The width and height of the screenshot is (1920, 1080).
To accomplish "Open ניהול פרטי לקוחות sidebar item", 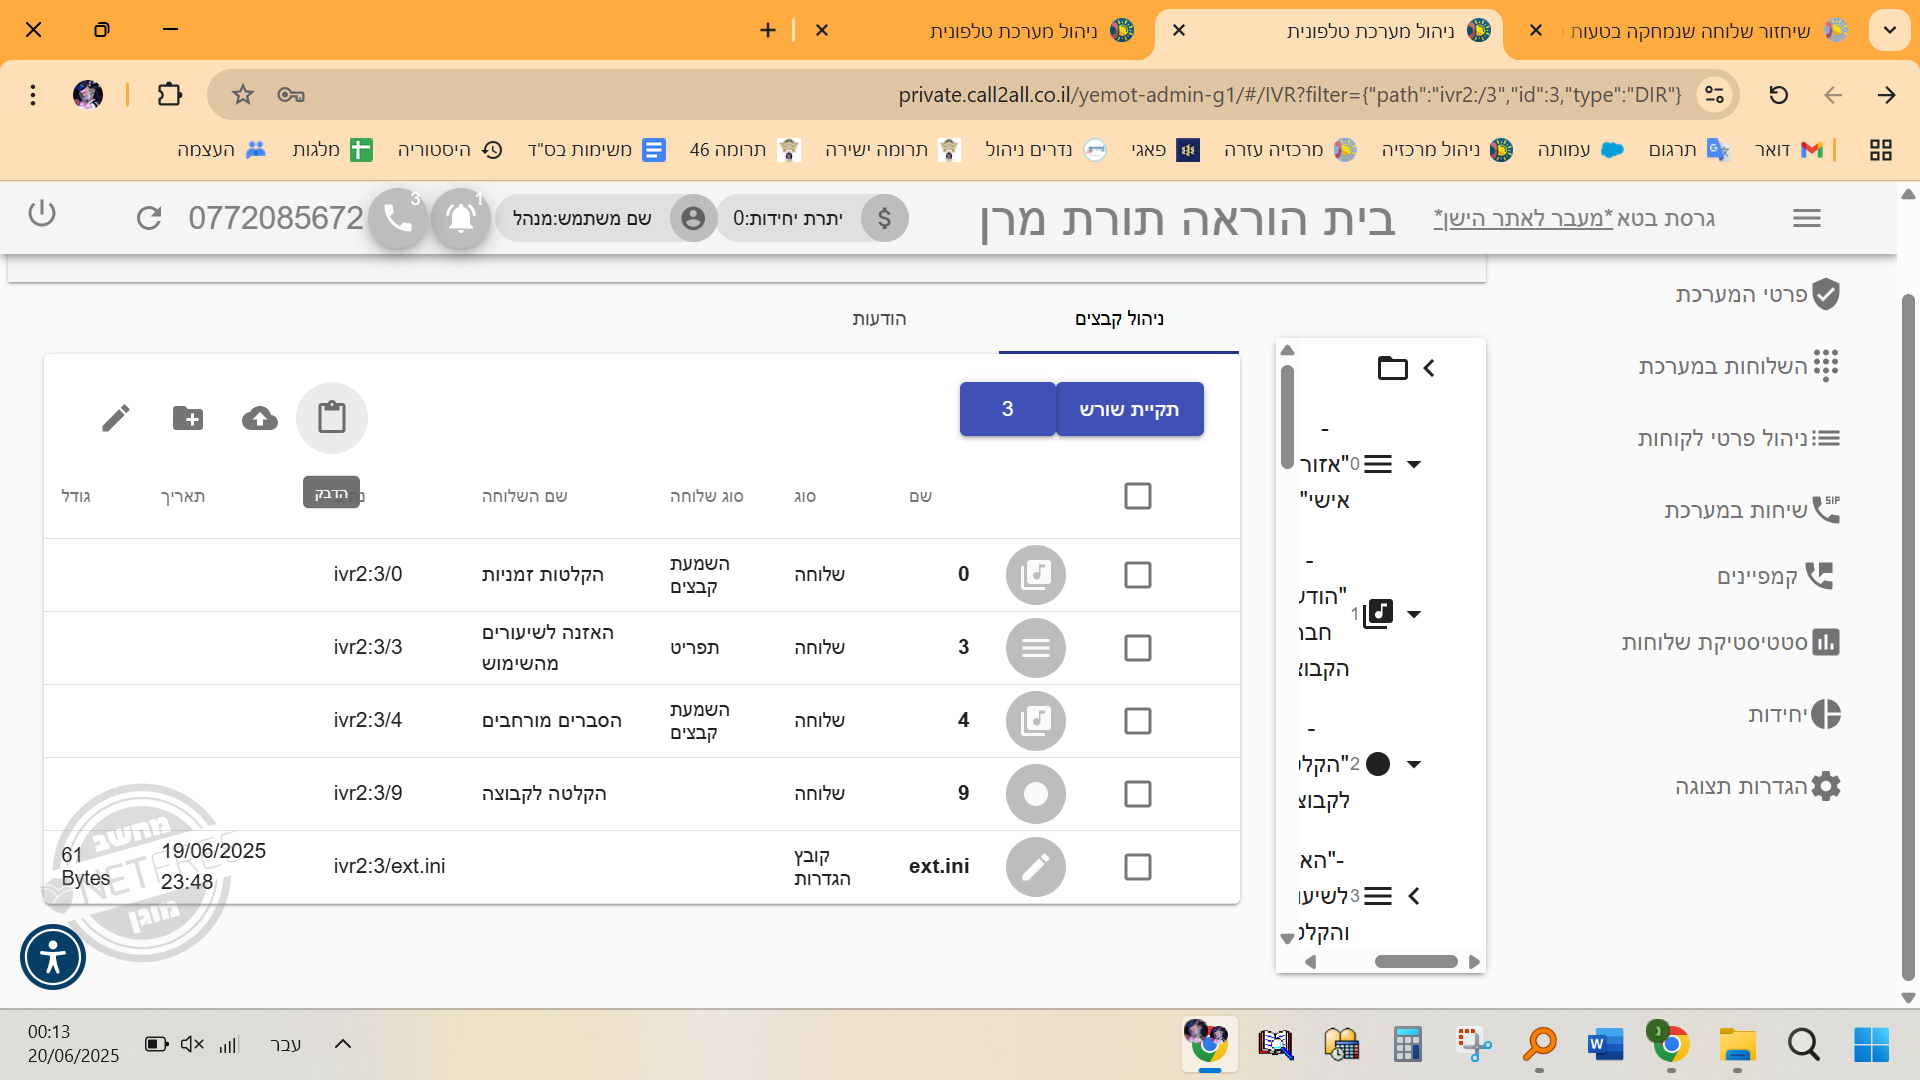I will [1739, 438].
